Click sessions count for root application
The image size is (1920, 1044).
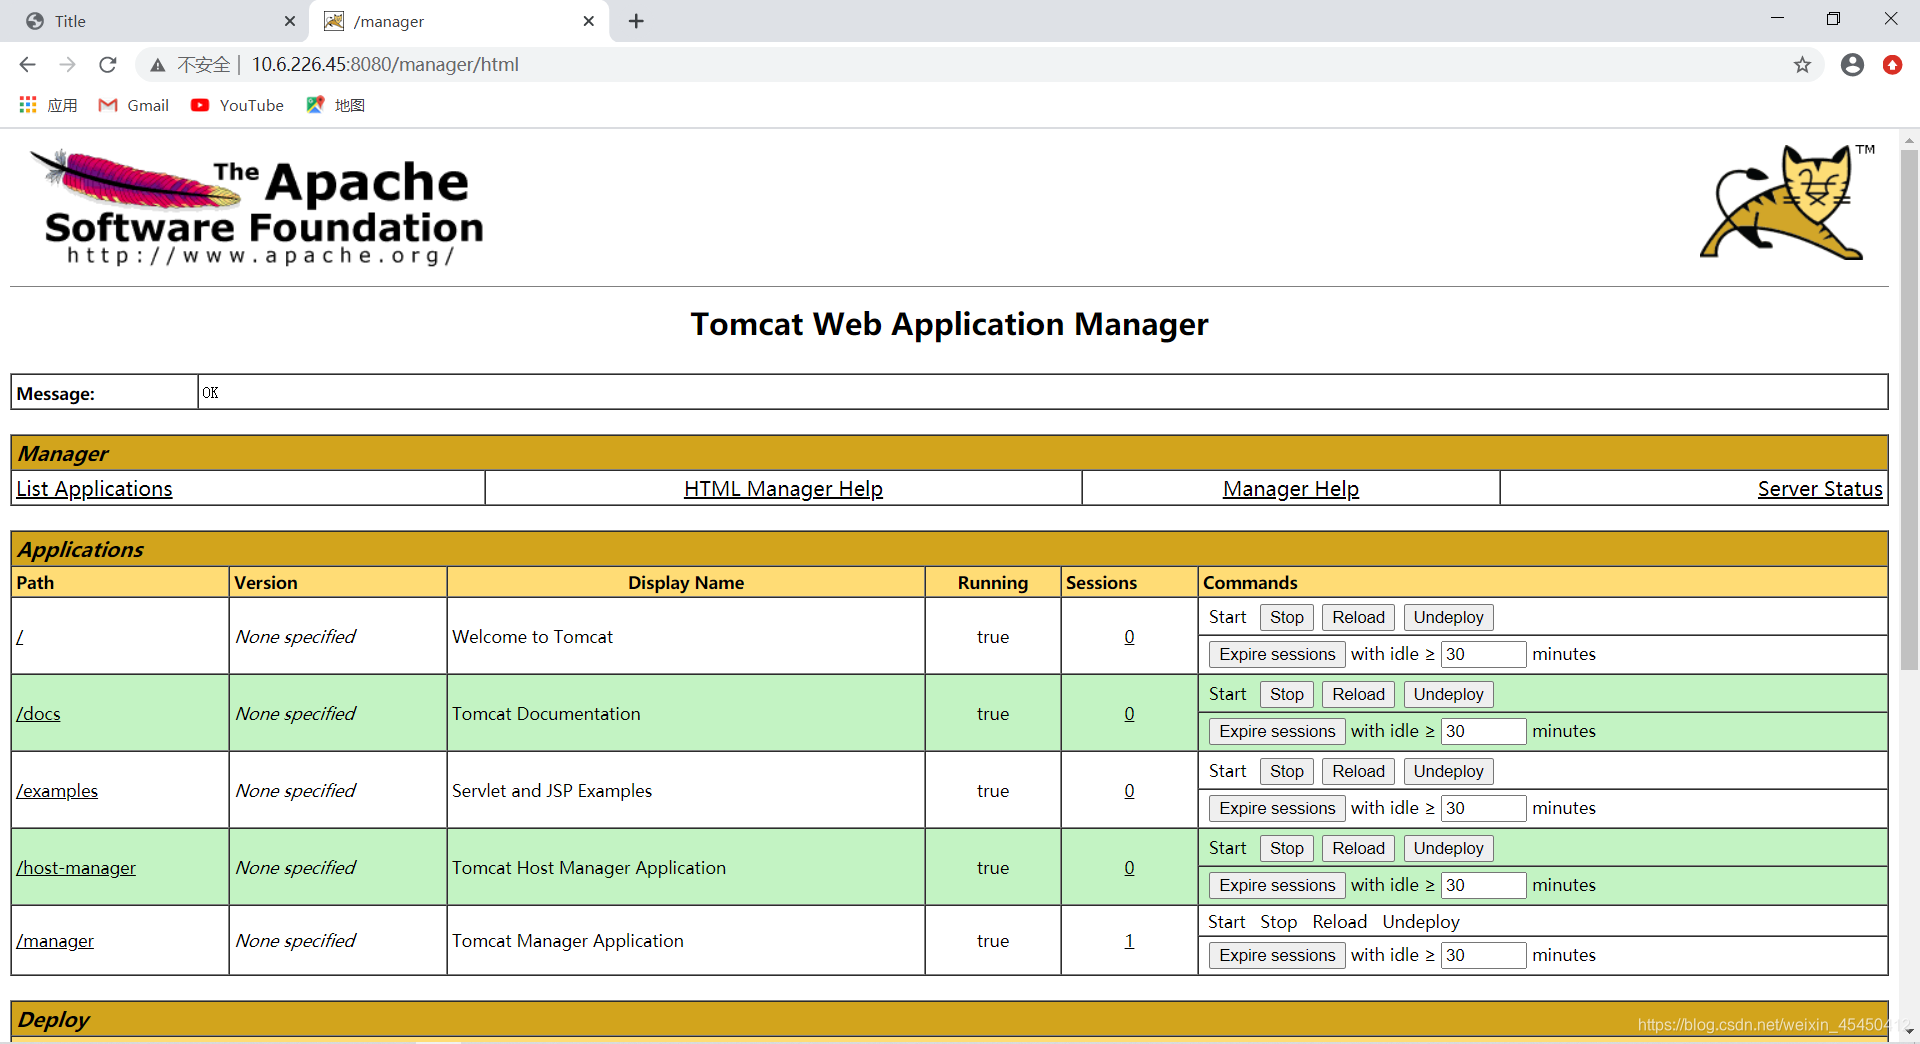[x=1129, y=637]
